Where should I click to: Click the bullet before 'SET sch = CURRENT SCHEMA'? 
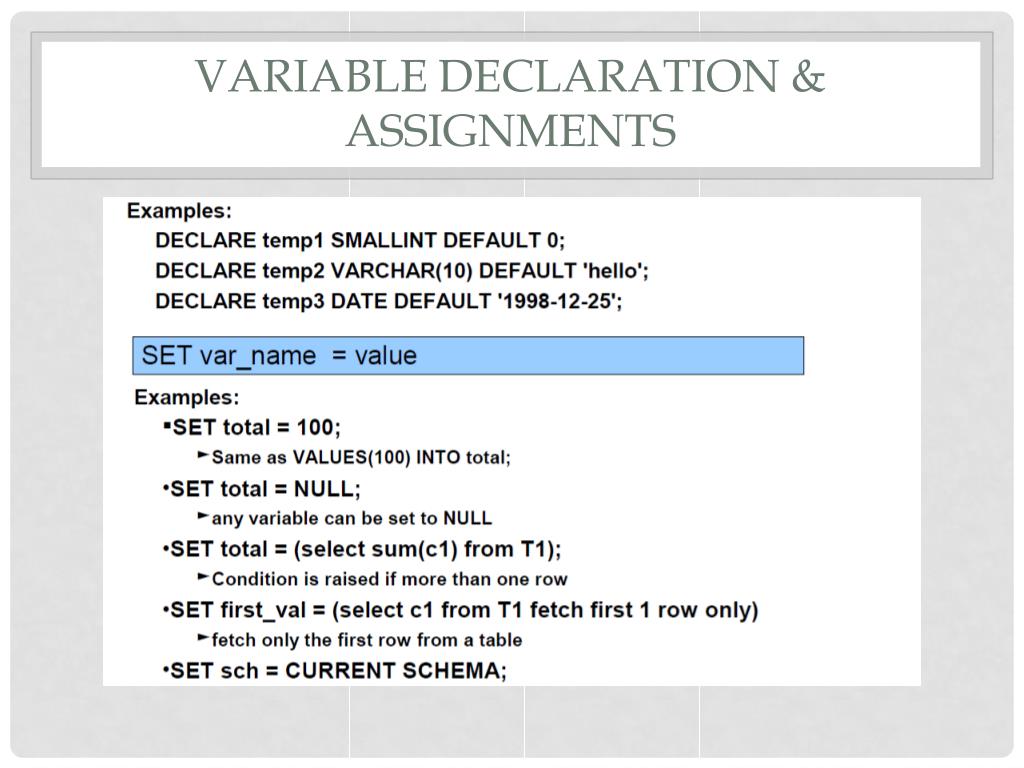coord(166,671)
